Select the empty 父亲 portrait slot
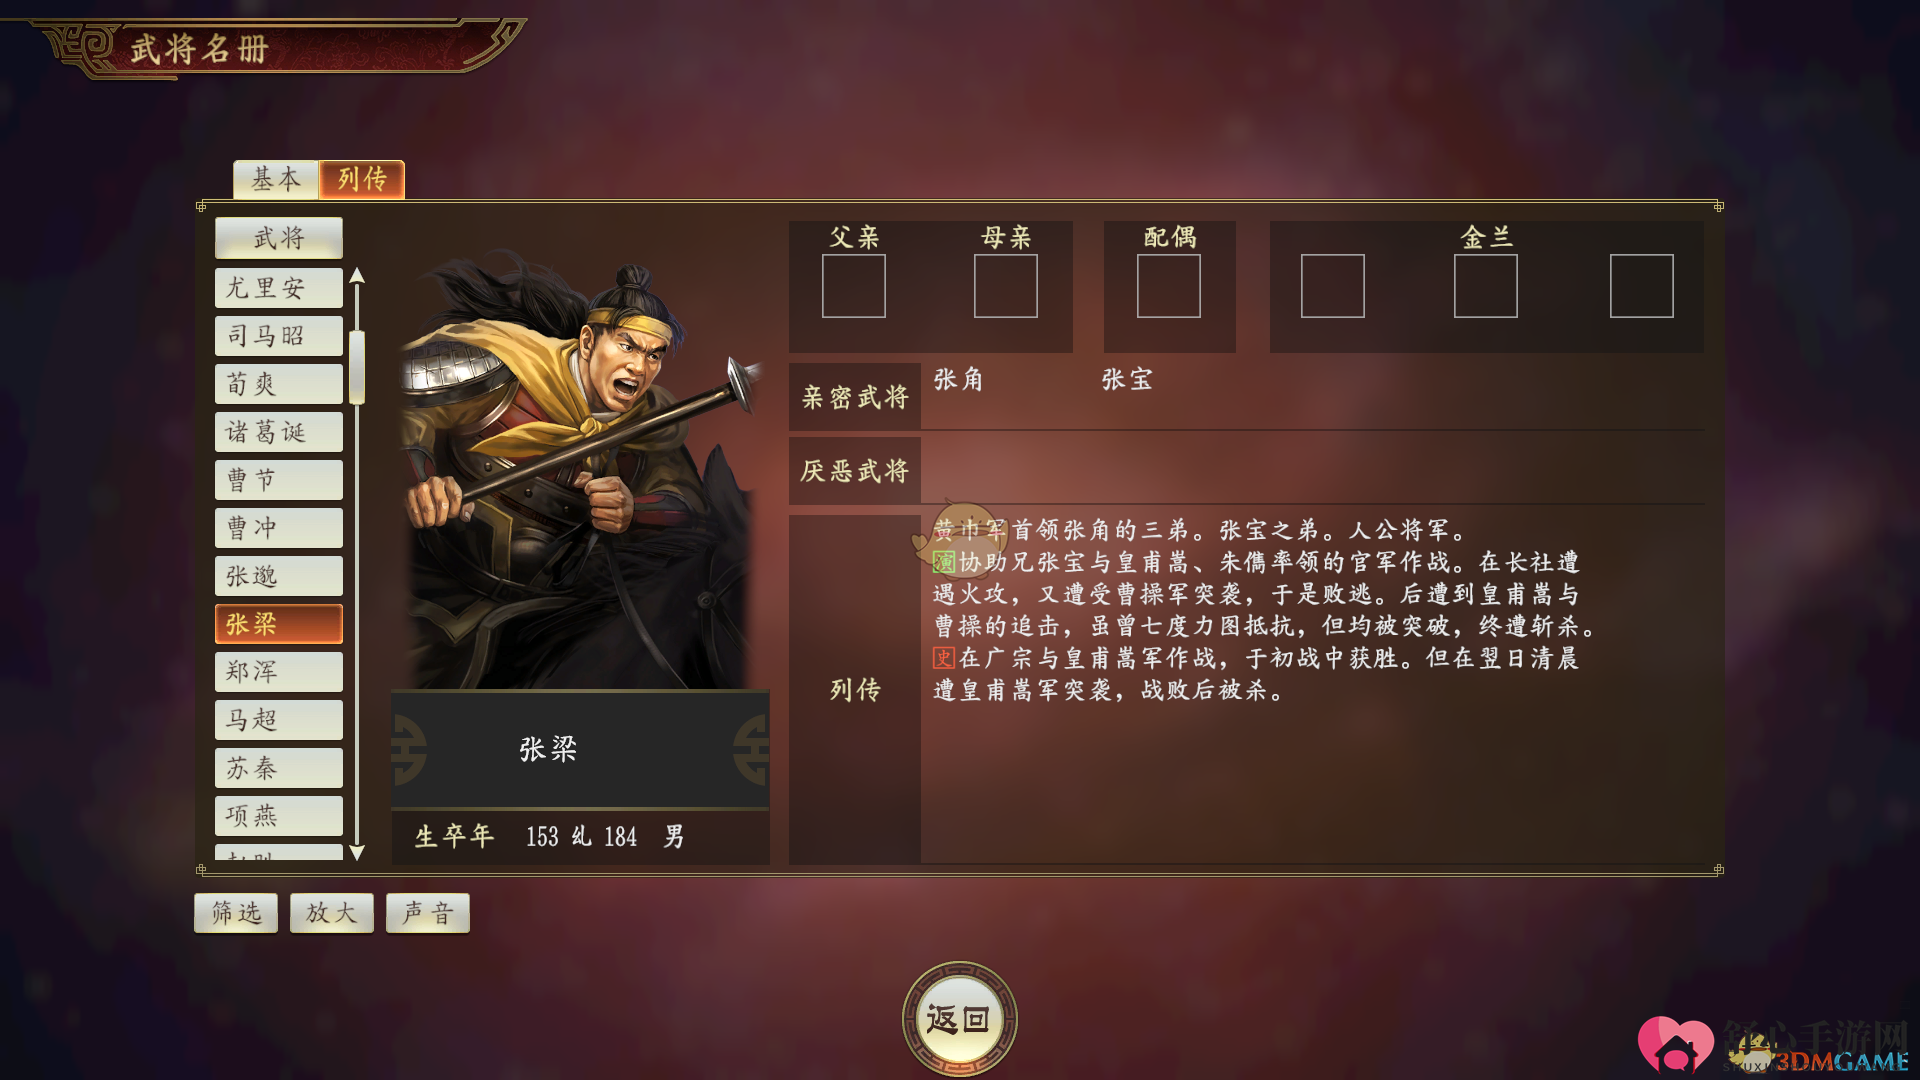The width and height of the screenshot is (1920, 1080). (x=854, y=286)
